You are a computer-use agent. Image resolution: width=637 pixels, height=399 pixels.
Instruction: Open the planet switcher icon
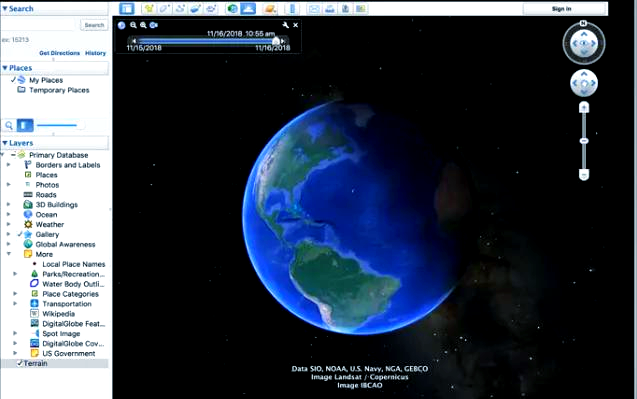pos(270,9)
